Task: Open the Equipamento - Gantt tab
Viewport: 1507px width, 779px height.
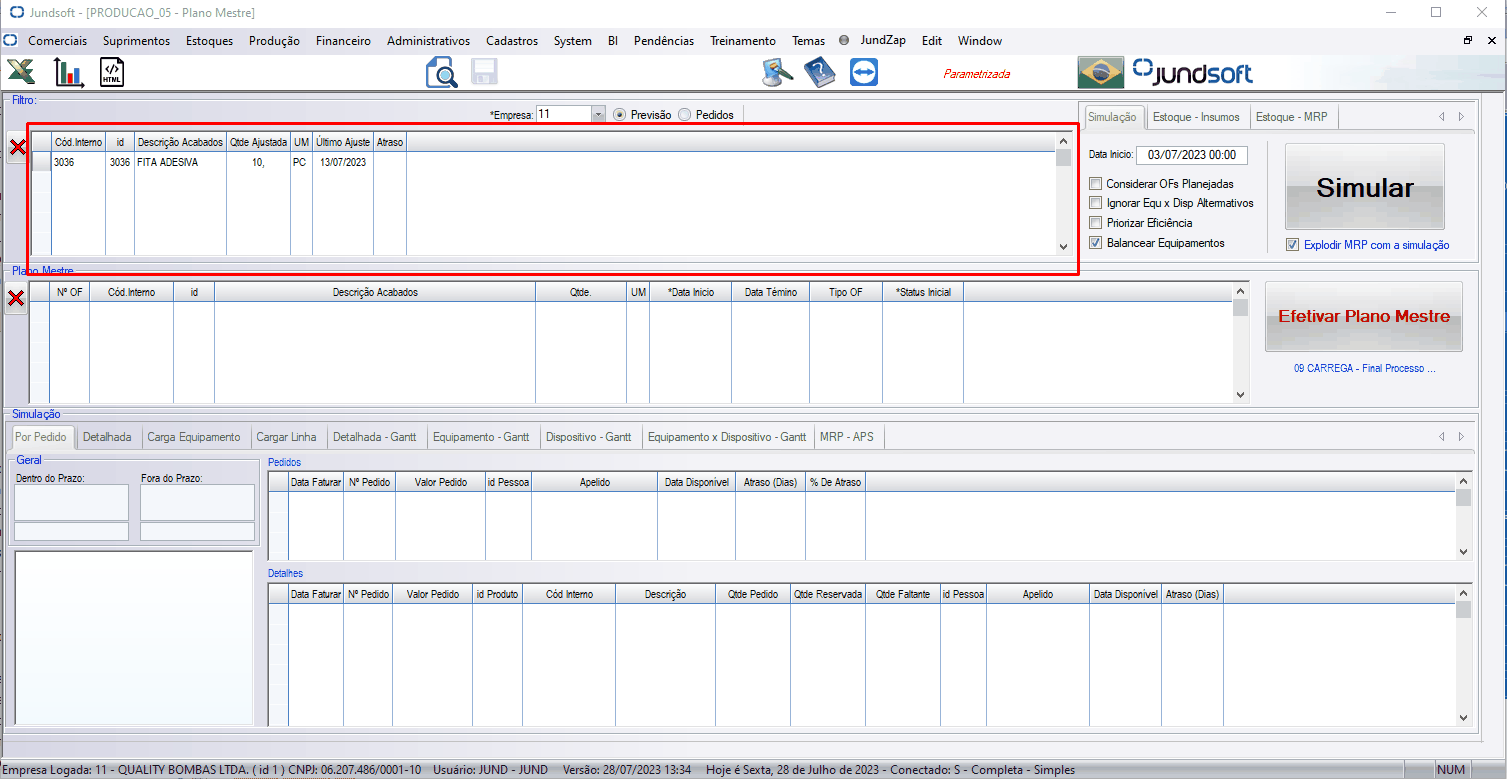Action: (x=481, y=437)
